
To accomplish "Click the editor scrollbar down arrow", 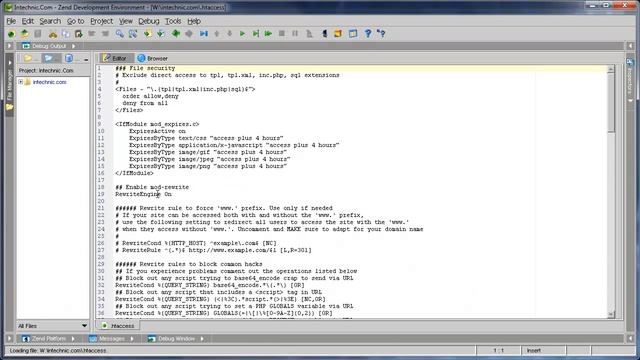I will [611, 314].
